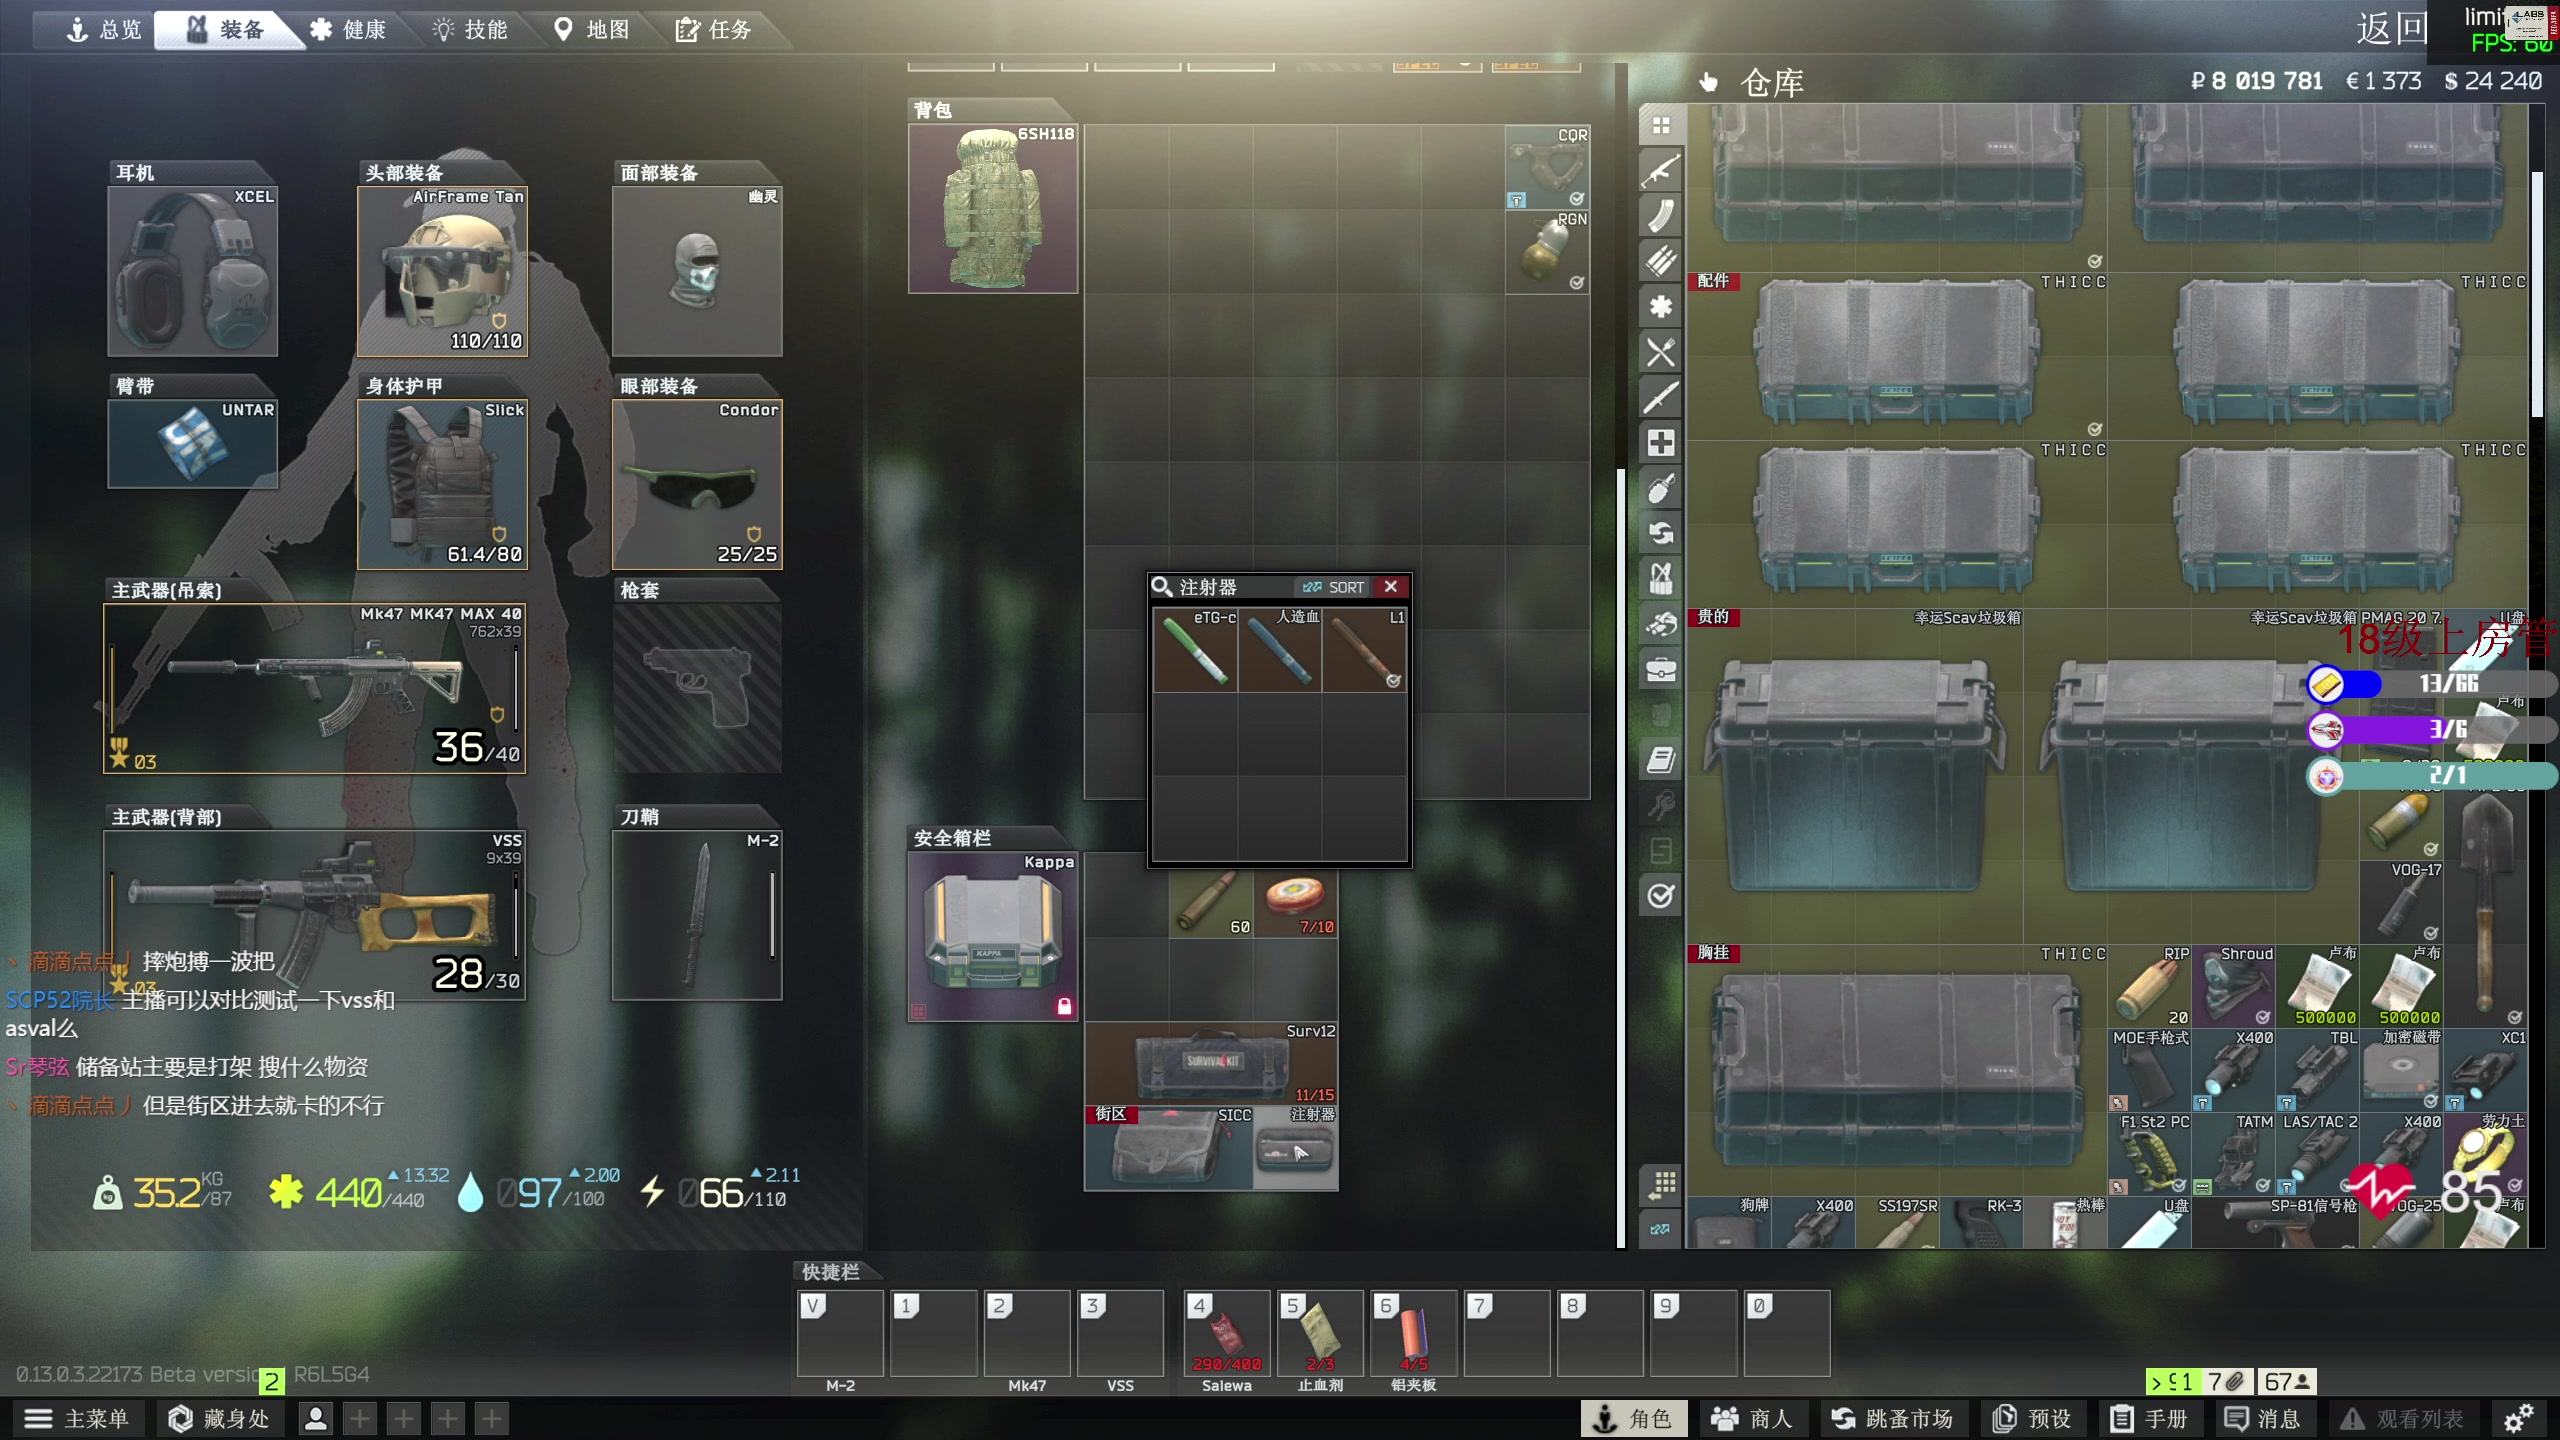This screenshot has width=2560, height=1440.
Task: Filter stash by checkmark icon
Action: (x=1661, y=896)
